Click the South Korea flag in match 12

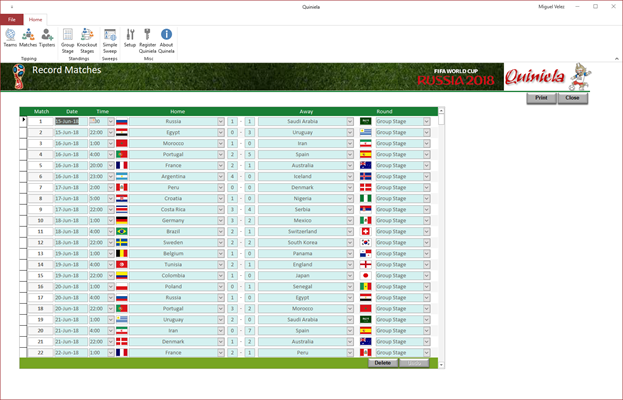366,242
